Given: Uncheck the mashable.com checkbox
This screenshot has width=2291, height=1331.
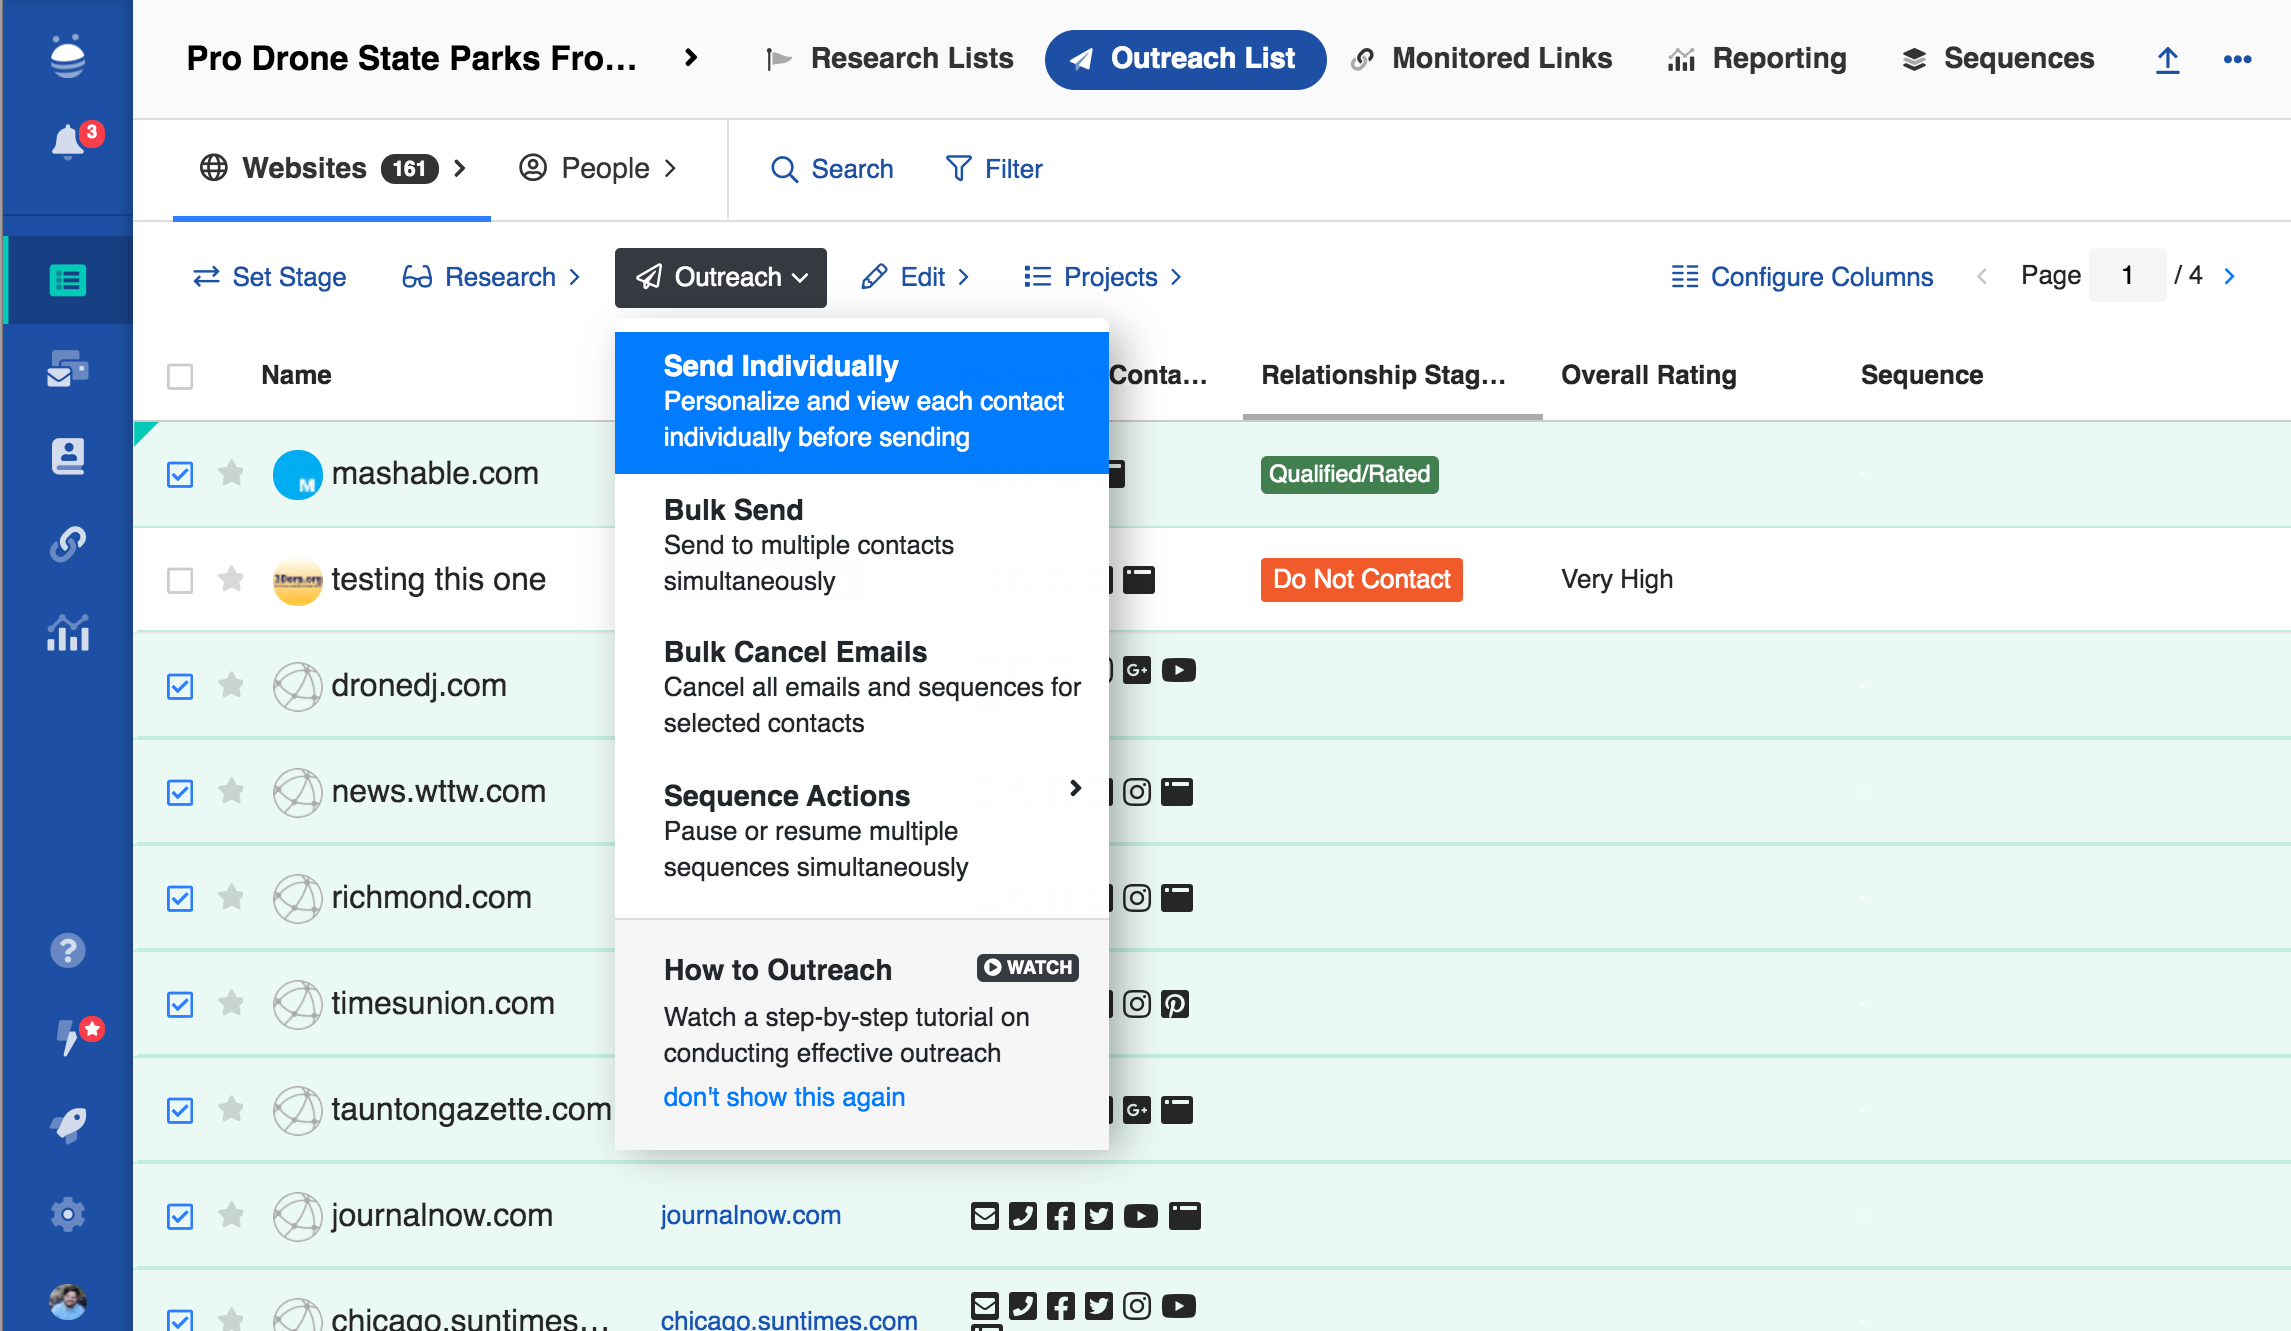Looking at the screenshot, I should [180, 474].
